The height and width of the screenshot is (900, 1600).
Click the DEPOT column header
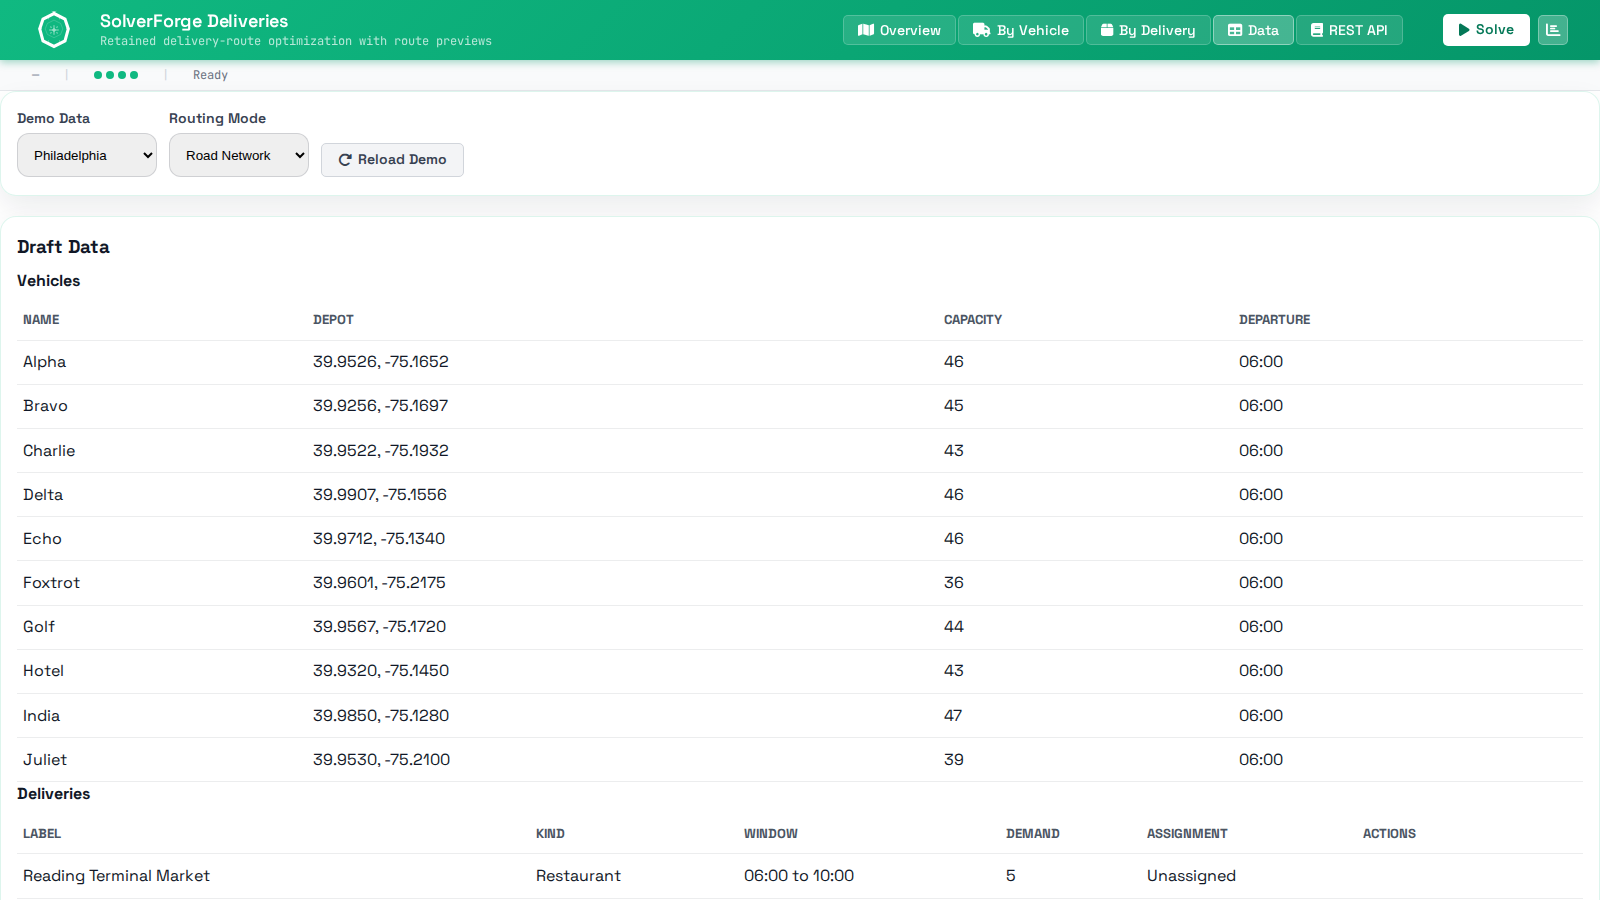[333, 320]
